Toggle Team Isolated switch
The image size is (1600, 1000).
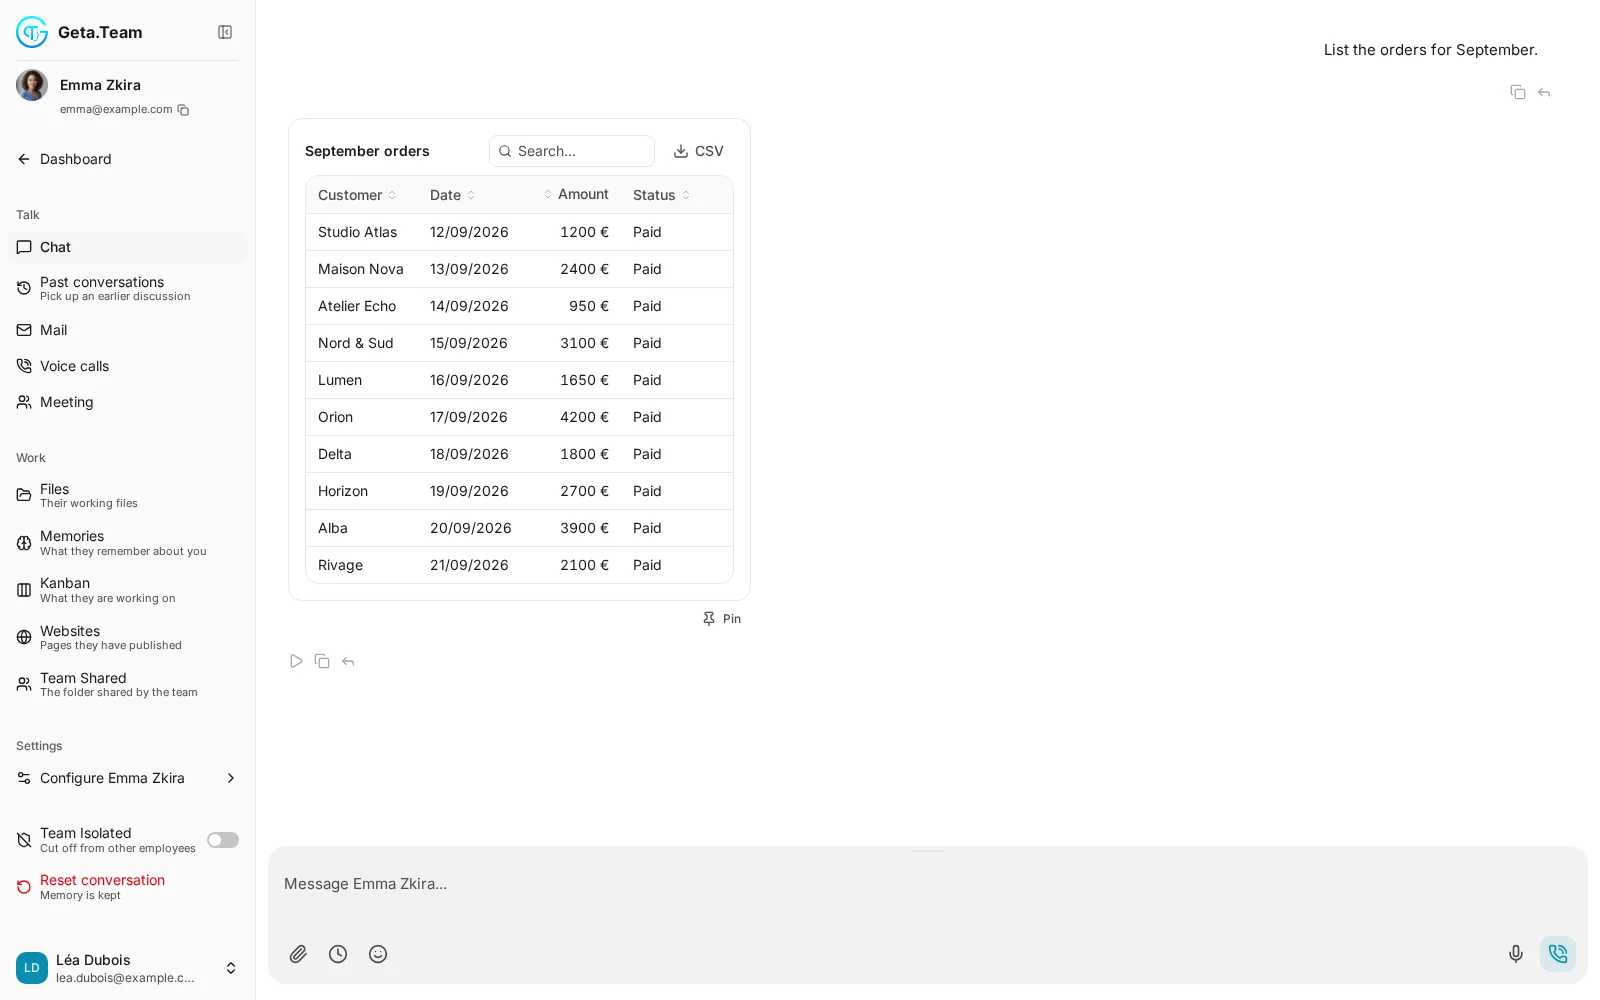[x=223, y=840]
